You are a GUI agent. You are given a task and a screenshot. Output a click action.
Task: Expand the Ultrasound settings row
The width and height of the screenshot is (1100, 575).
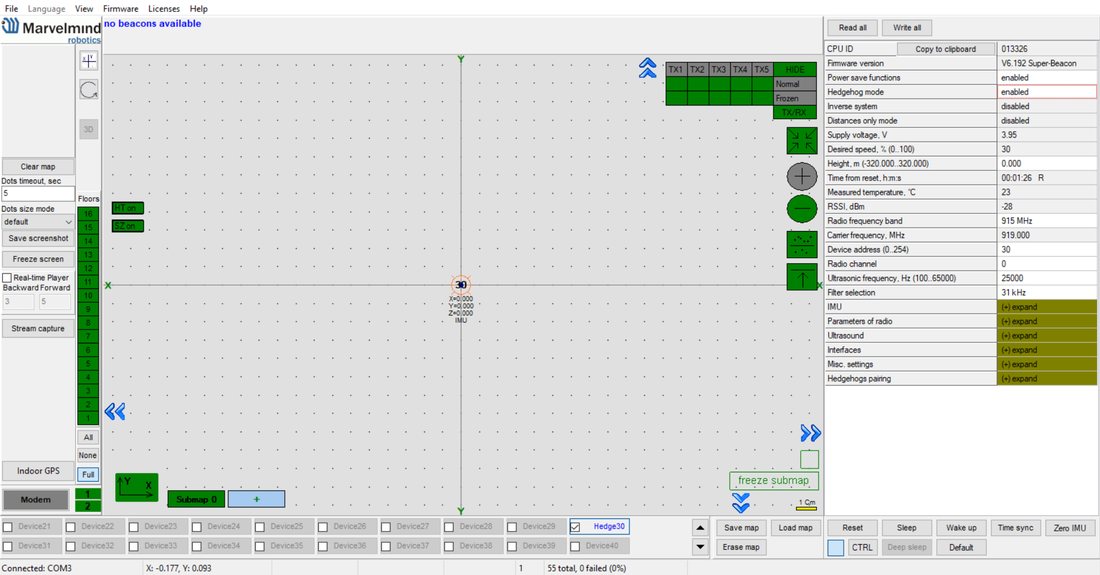(x=1046, y=336)
